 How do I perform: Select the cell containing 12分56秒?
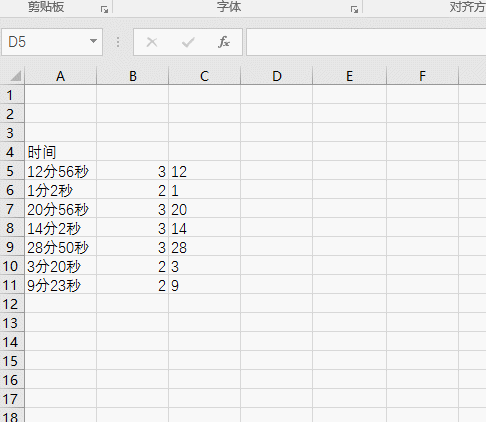[x=61, y=171]
